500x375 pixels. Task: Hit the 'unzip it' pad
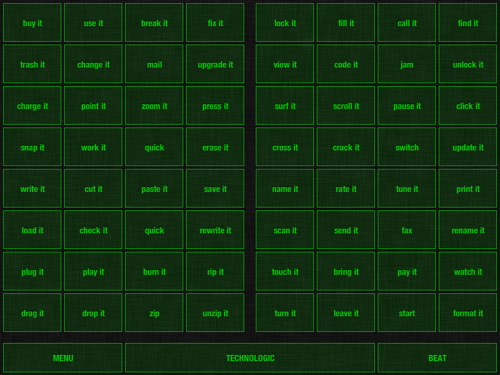tap(215, 313)
